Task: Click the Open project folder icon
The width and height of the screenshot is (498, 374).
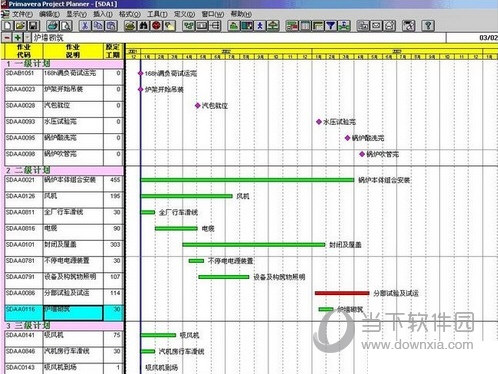Action: pyautogui.click(x=20, y=26)
